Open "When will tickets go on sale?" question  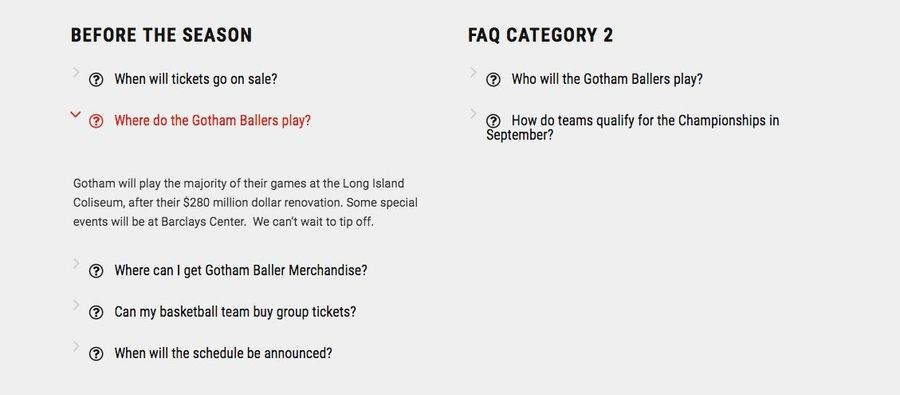coord(196,79)
